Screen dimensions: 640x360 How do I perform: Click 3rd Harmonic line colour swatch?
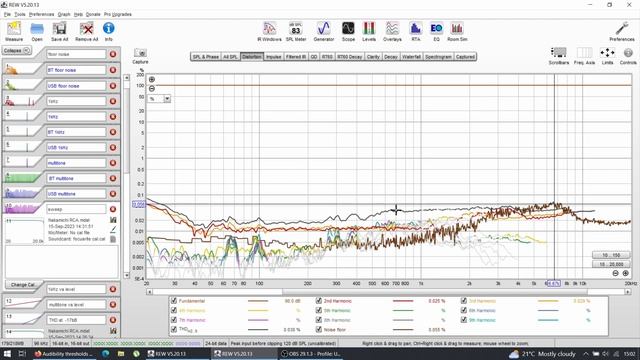click(548, 301)
